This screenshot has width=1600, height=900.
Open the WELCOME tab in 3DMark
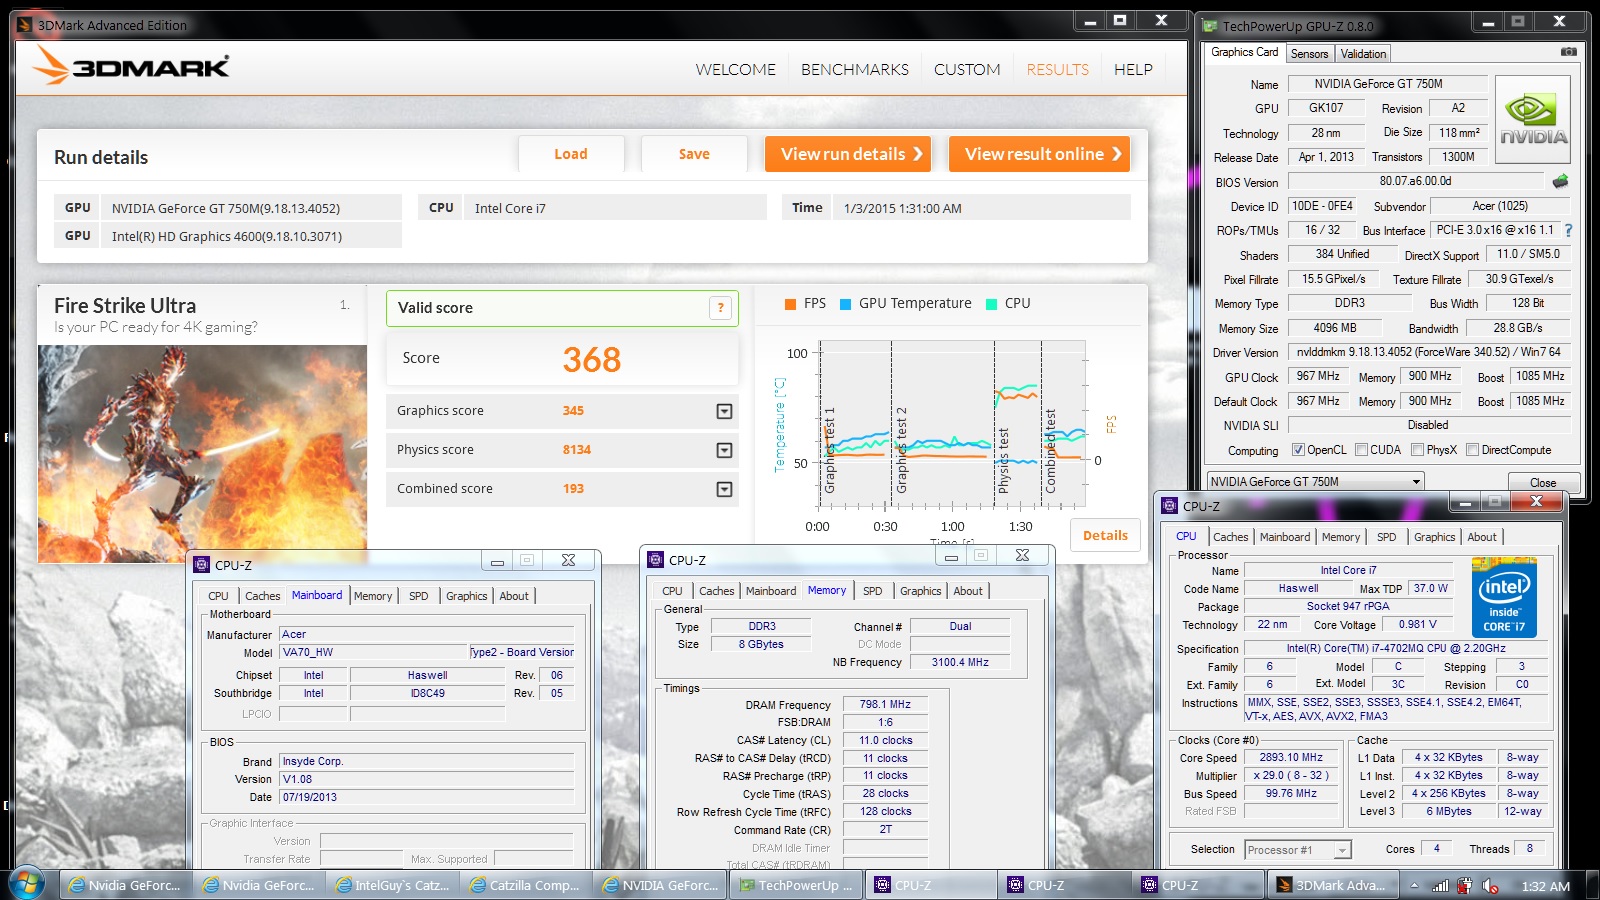[736, 69]
